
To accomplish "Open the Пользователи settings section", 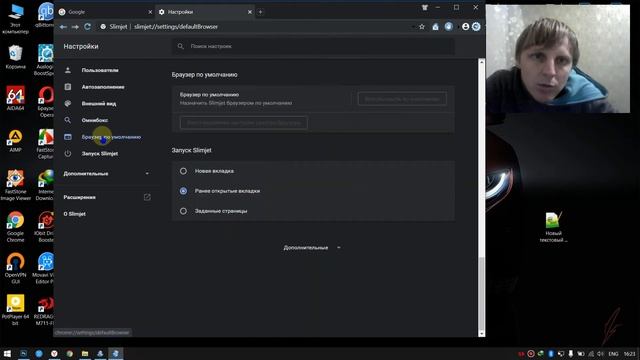I will (100, 70).
